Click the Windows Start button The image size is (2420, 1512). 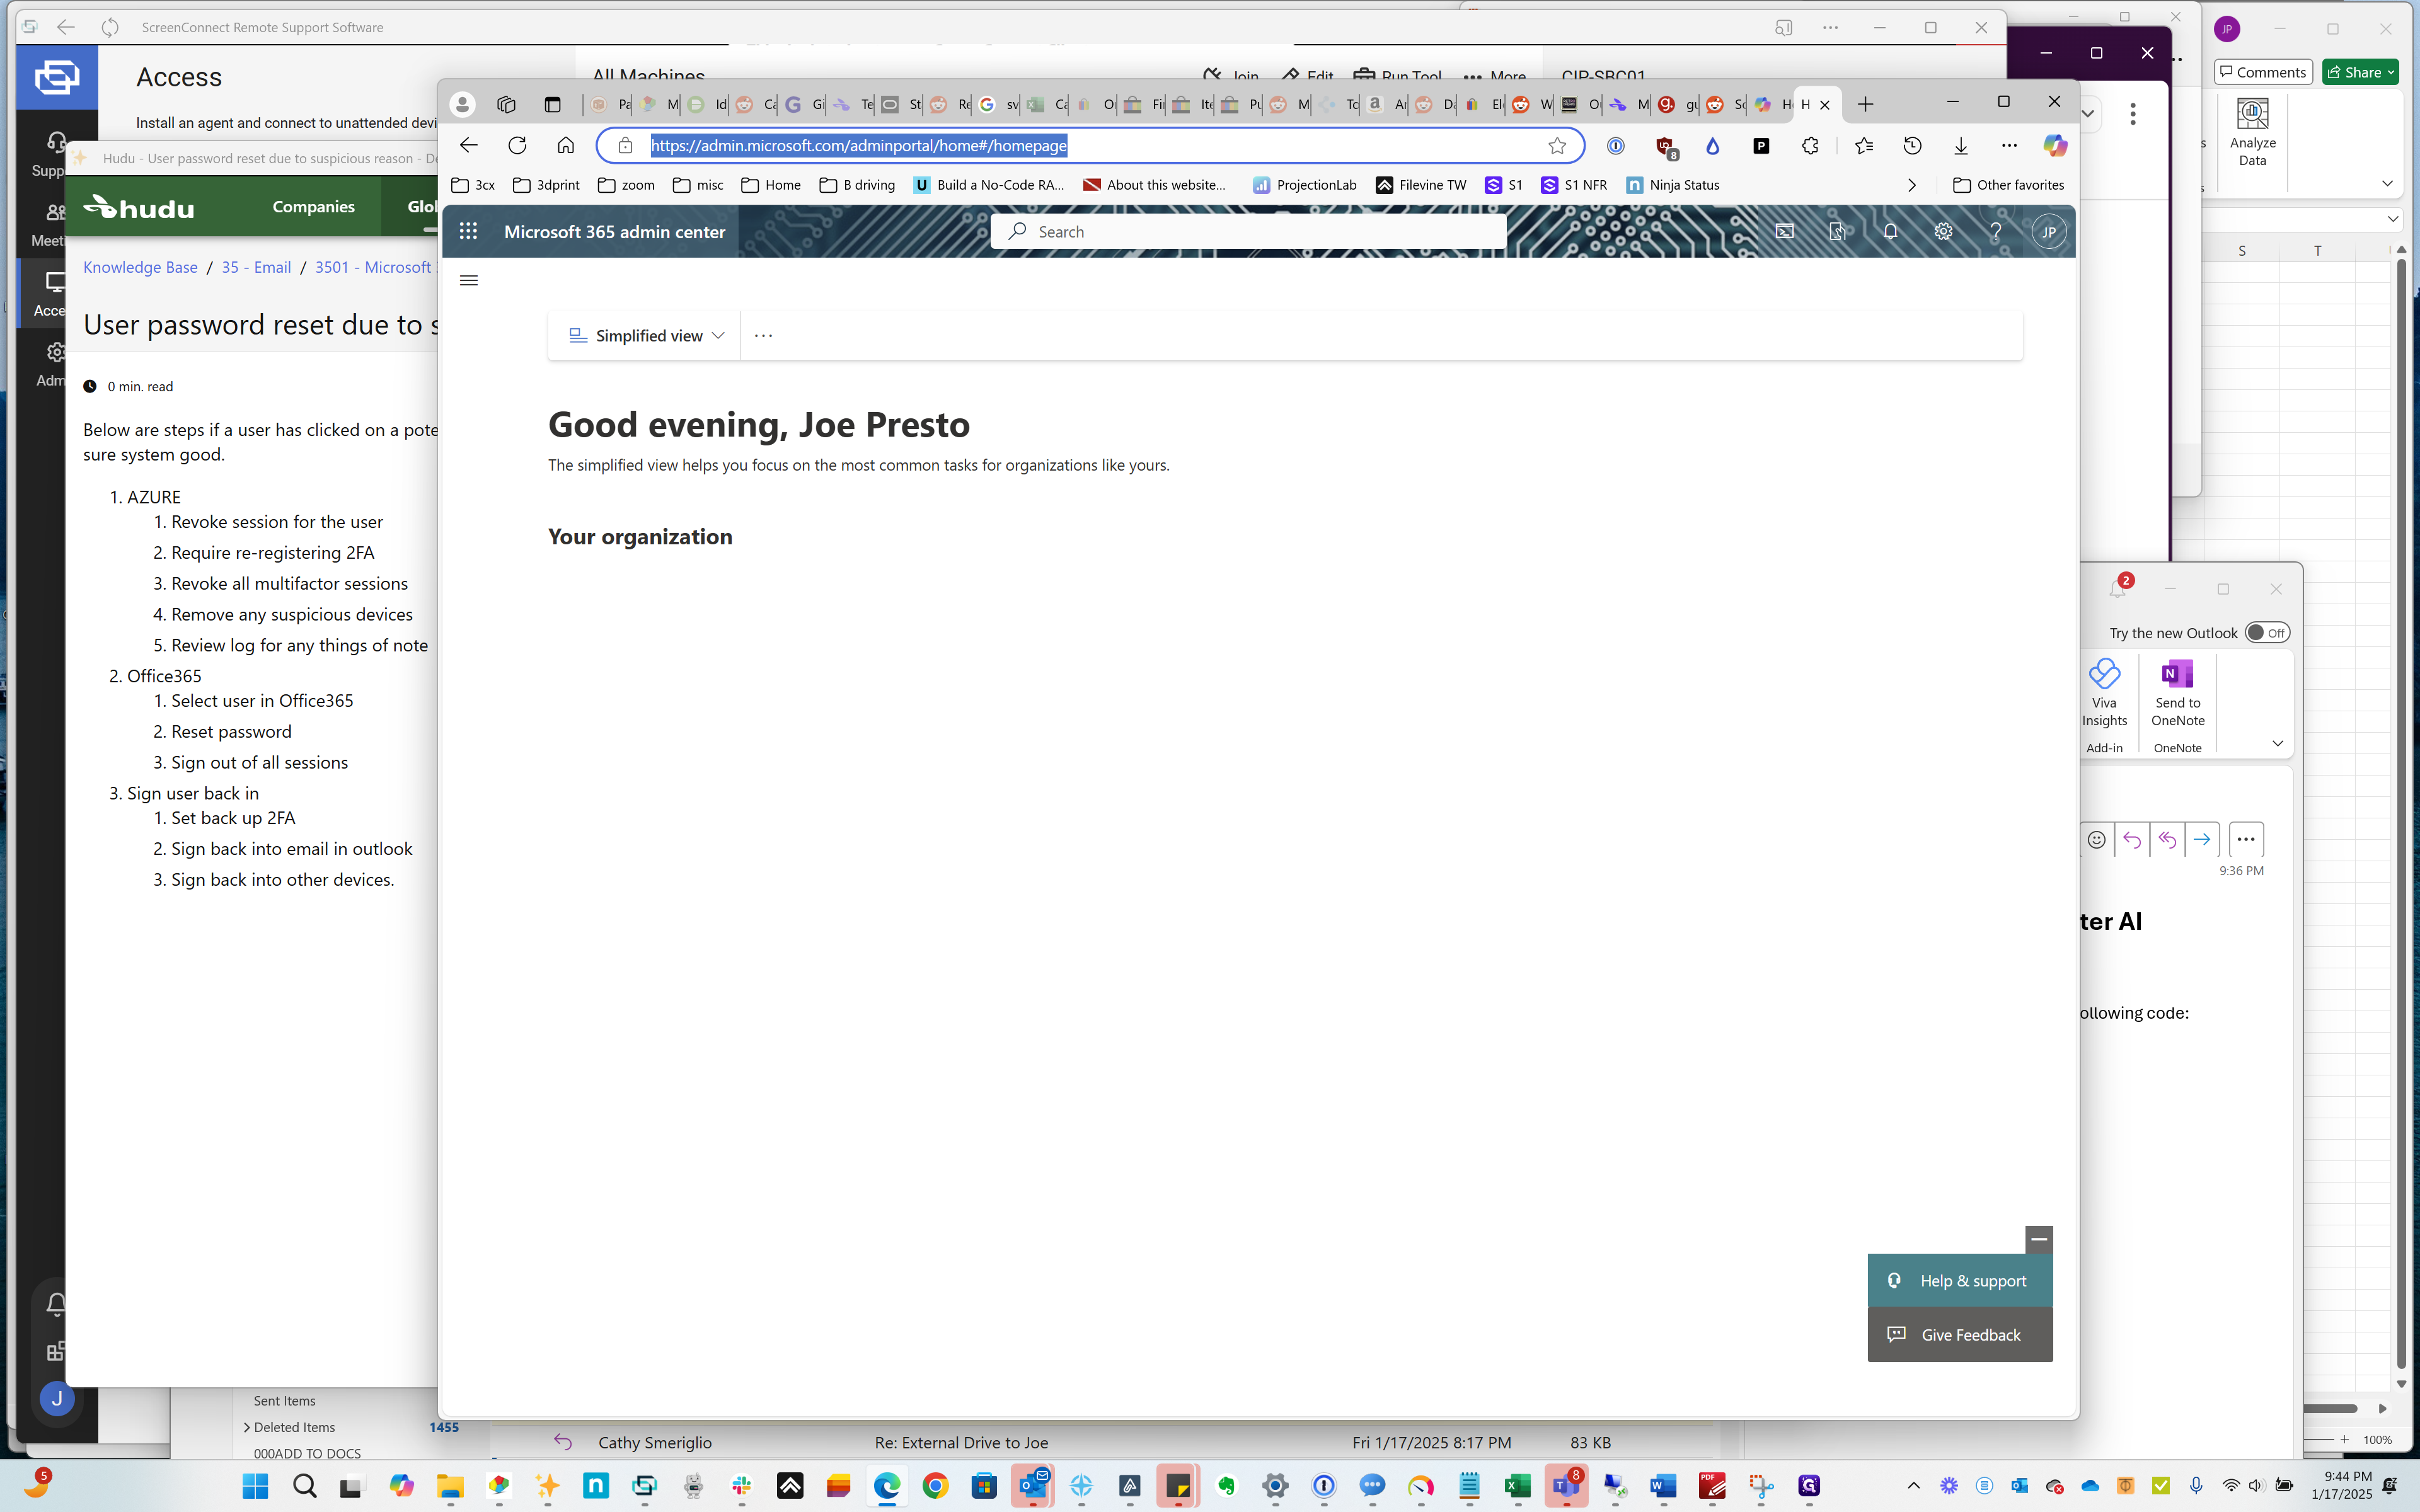point(256,1486)
